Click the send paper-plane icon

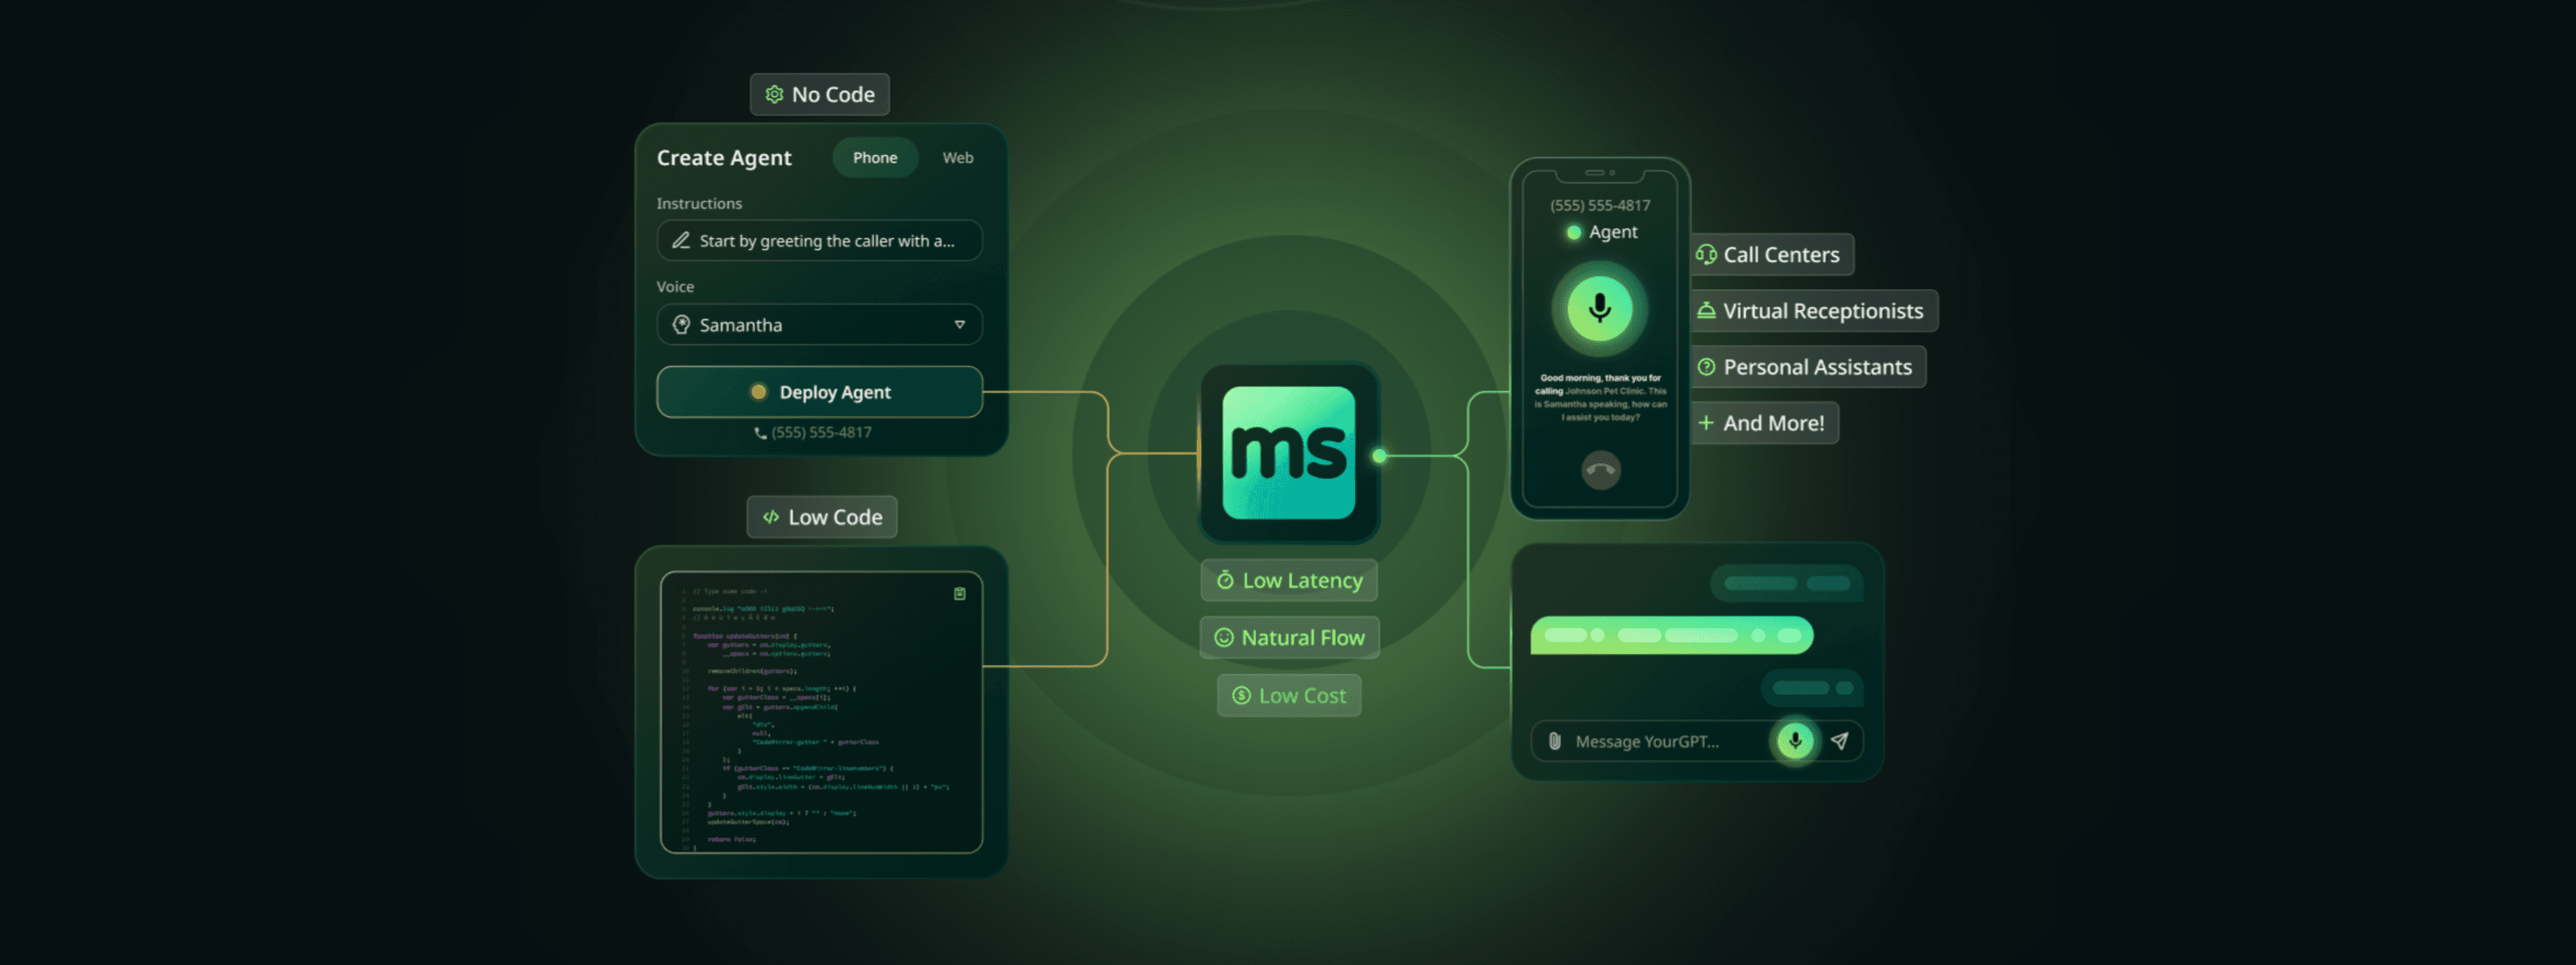pos(1839,741)
